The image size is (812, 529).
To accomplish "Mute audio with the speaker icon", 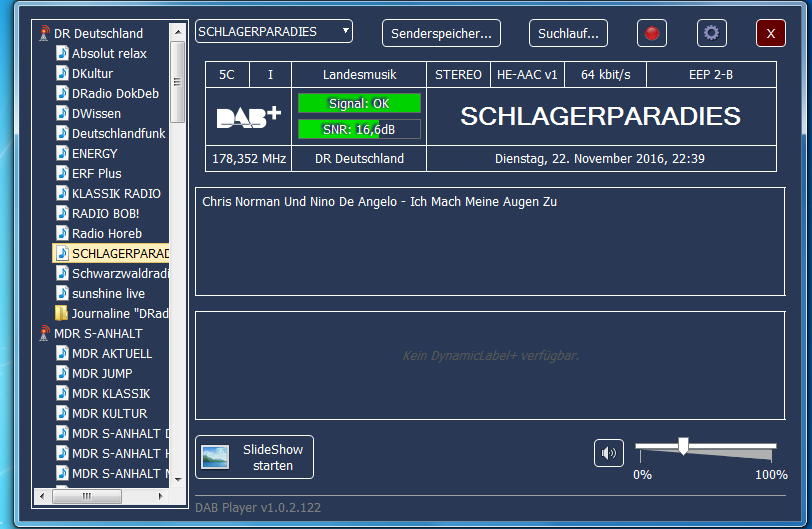I will coord(608,453).
